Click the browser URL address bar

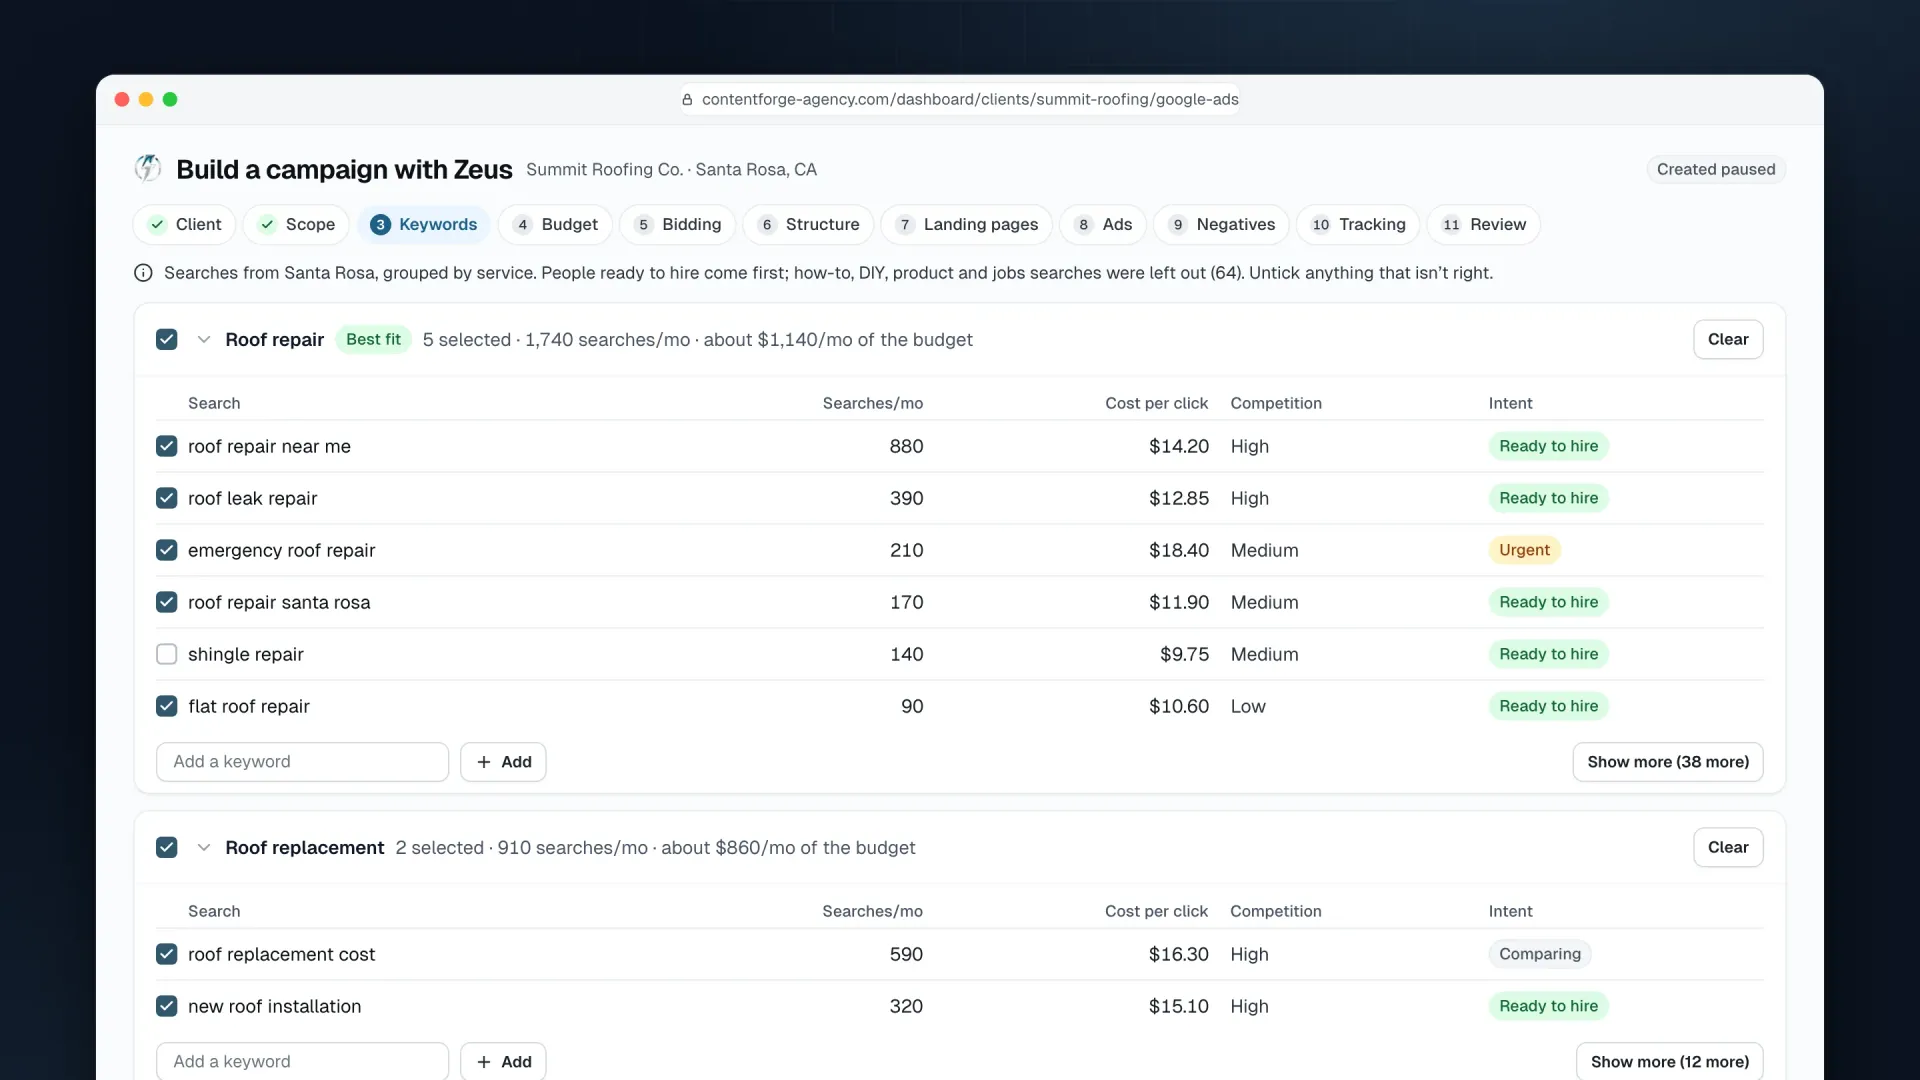click(960, 99)
